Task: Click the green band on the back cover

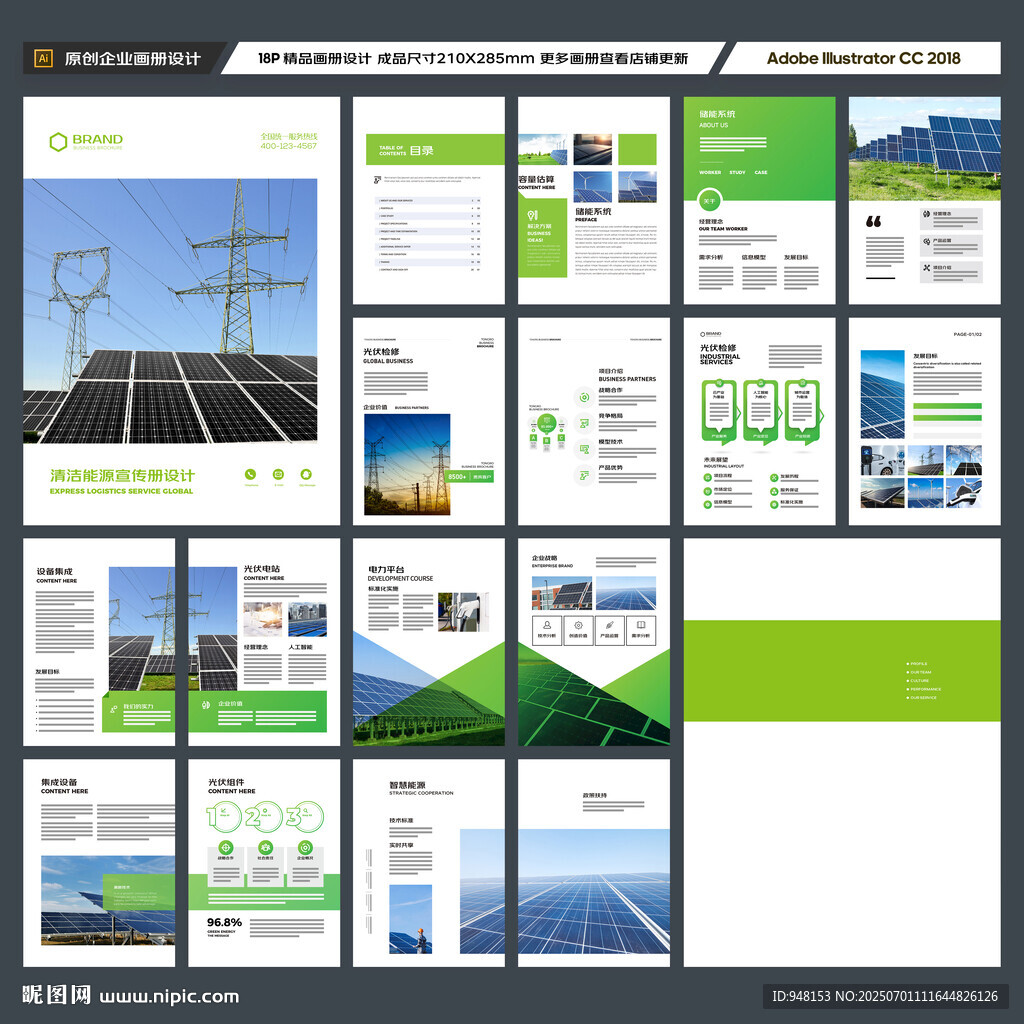Action: coord(842,671)
